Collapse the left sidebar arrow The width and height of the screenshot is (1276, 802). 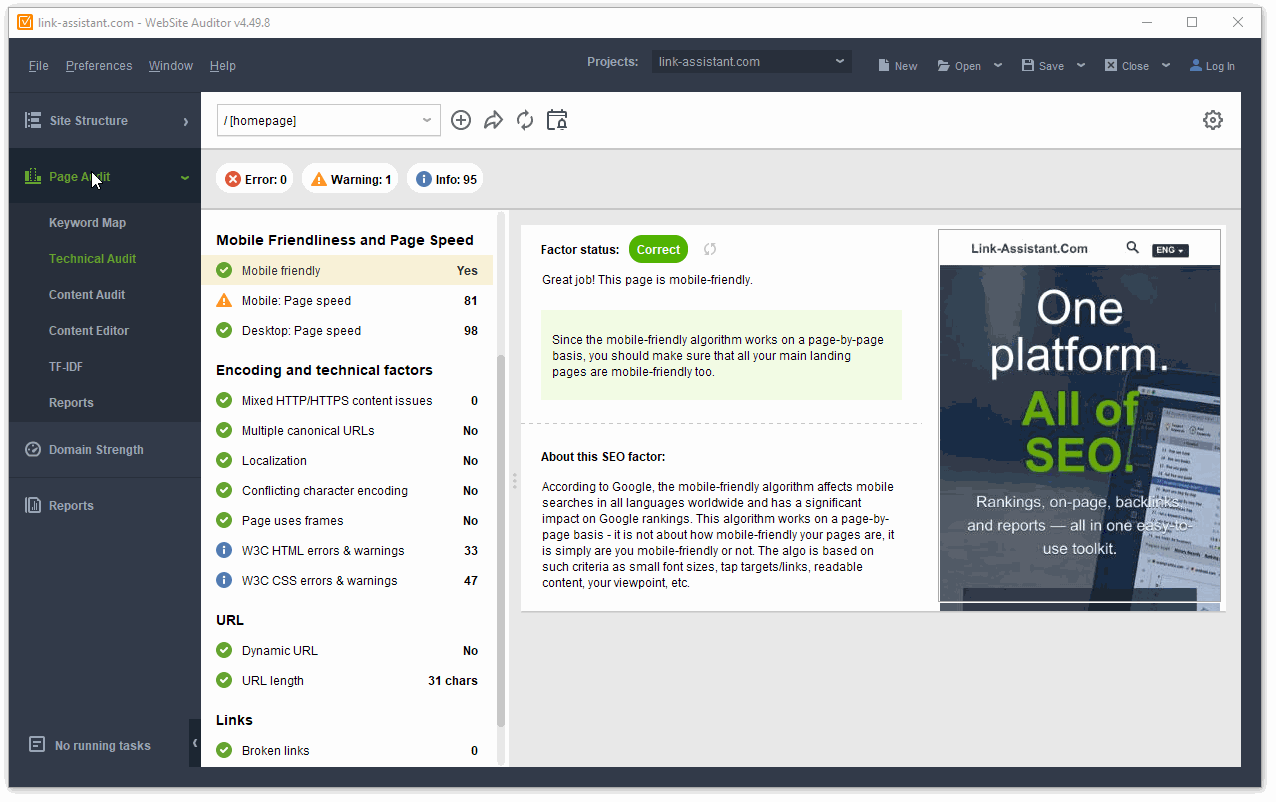[x=195, y=743]
